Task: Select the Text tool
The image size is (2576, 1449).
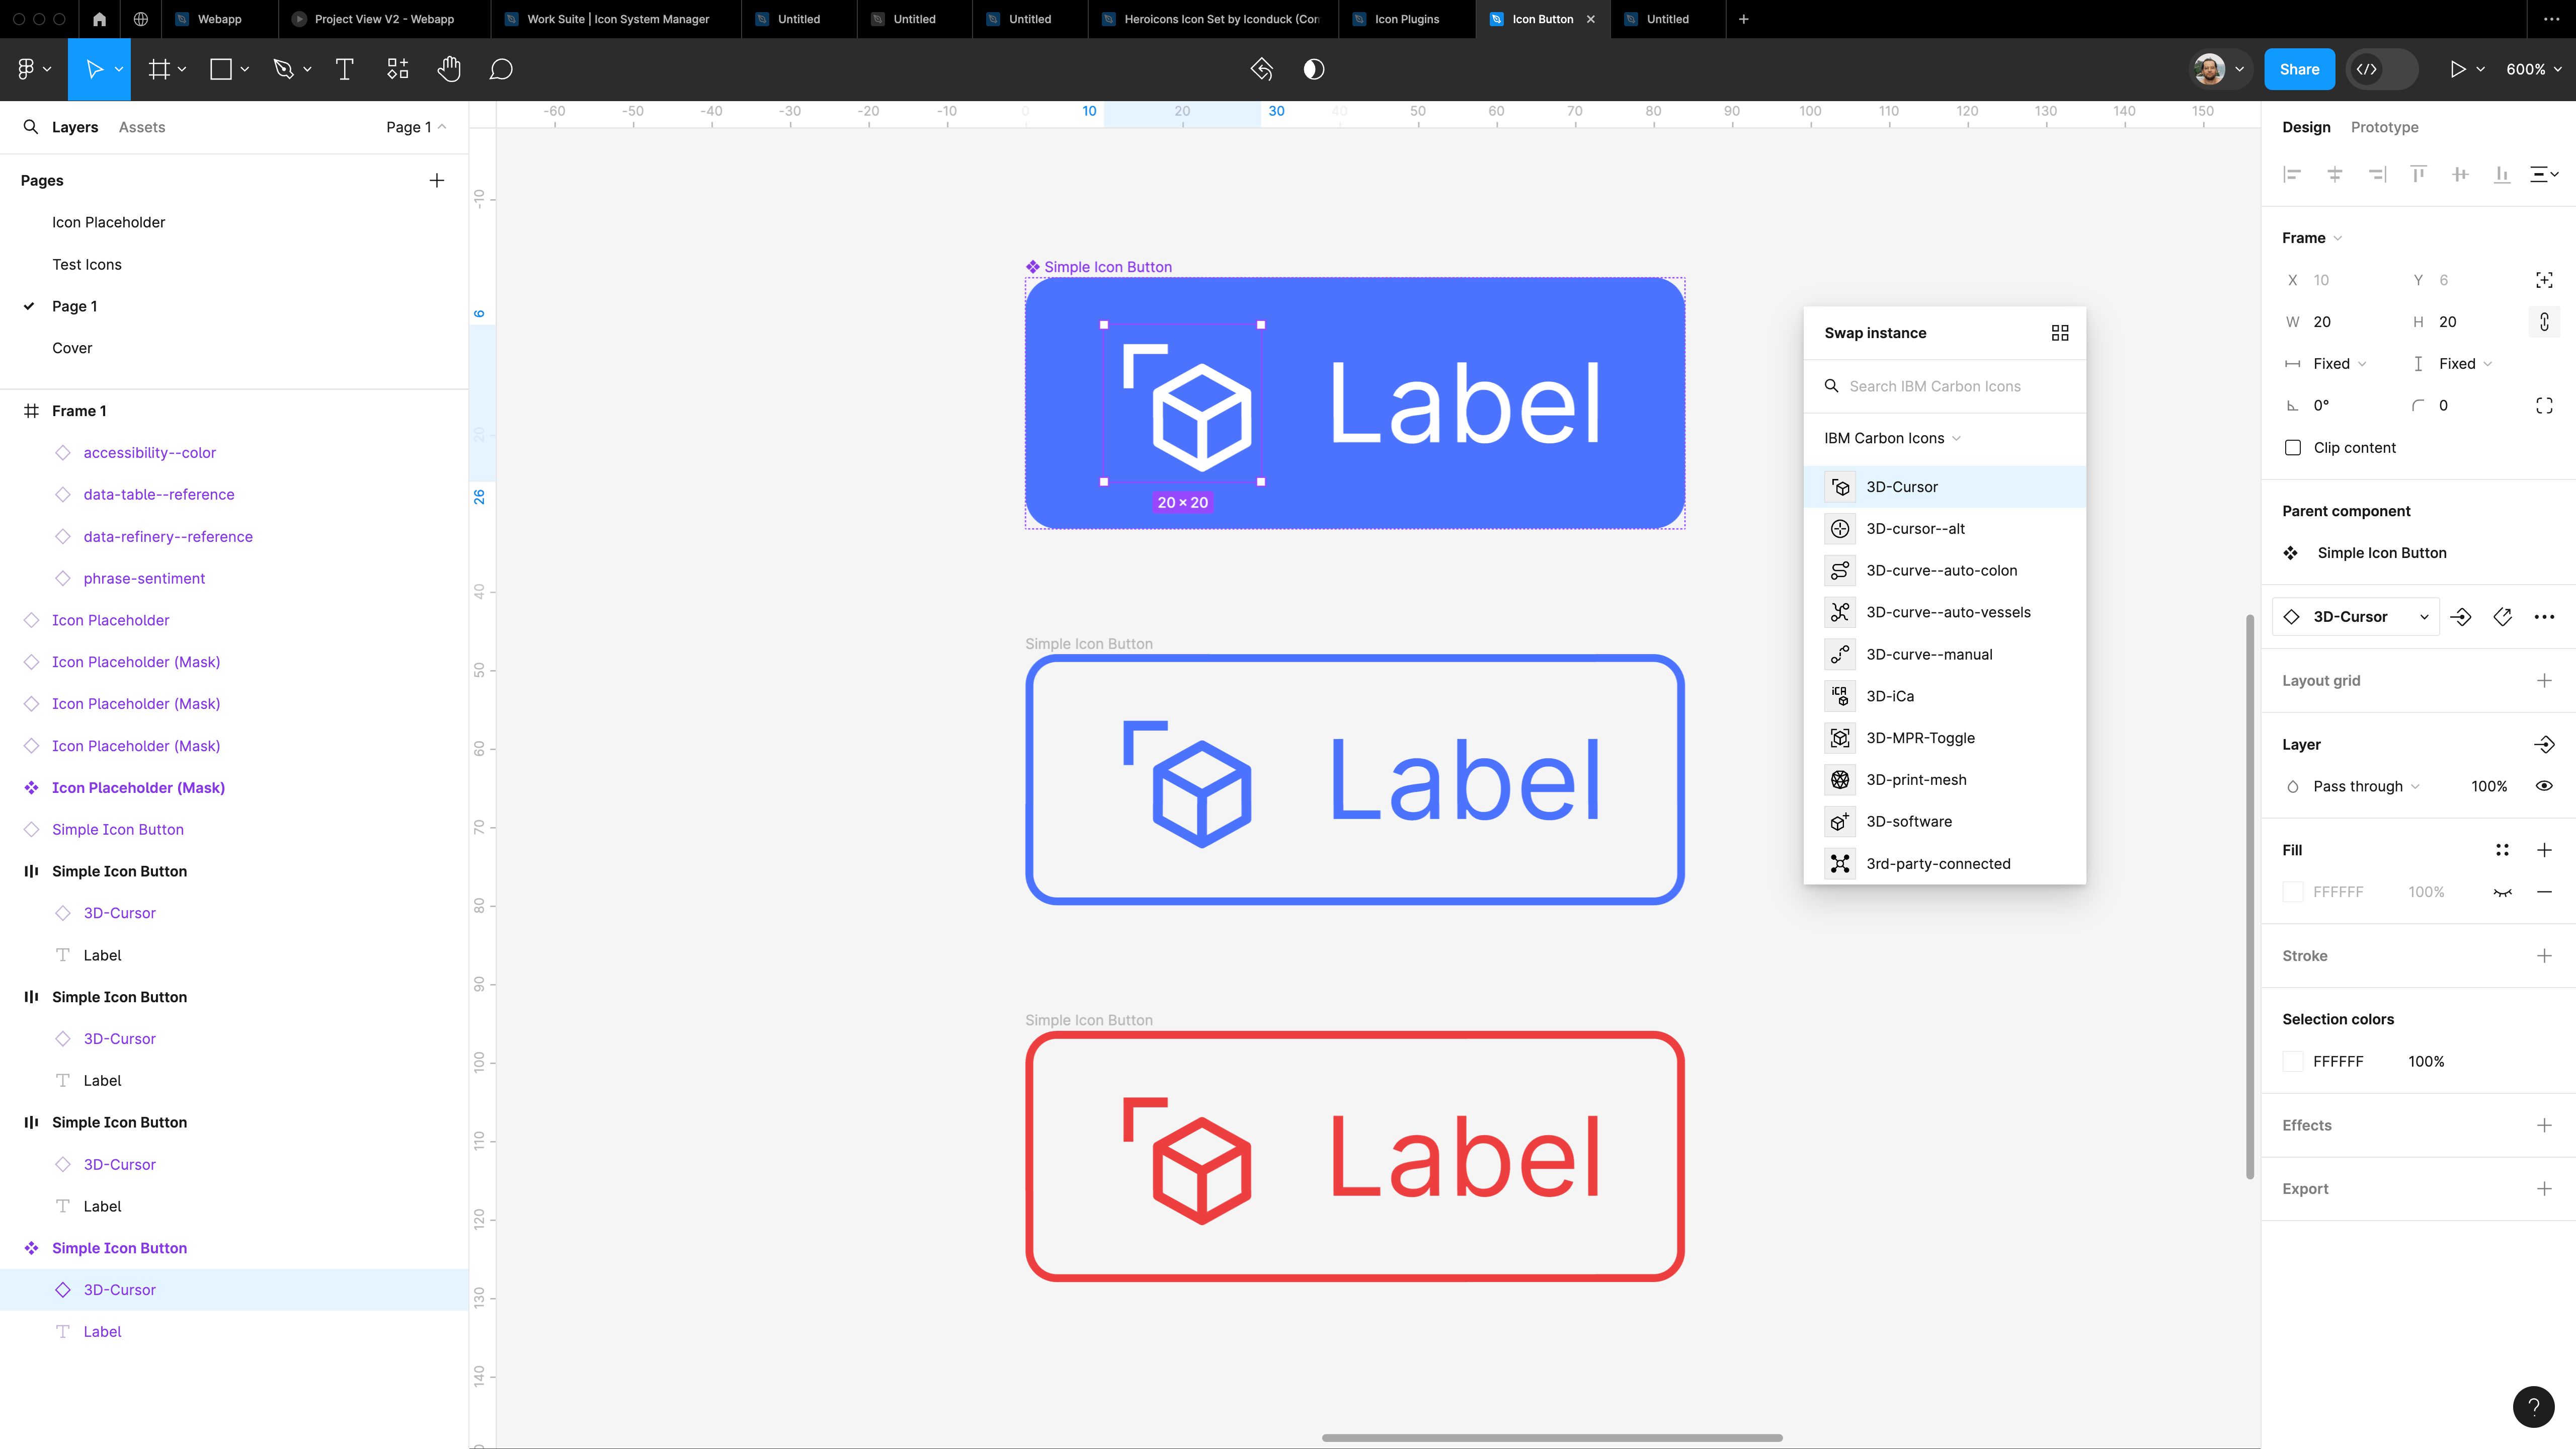Action: [345, 69]
